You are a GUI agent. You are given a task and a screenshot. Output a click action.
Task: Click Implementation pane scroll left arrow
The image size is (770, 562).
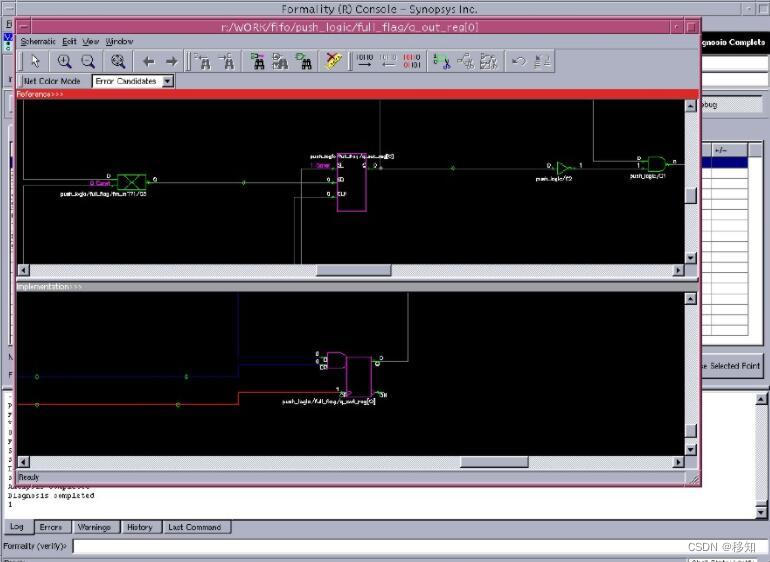coord(23,462)
